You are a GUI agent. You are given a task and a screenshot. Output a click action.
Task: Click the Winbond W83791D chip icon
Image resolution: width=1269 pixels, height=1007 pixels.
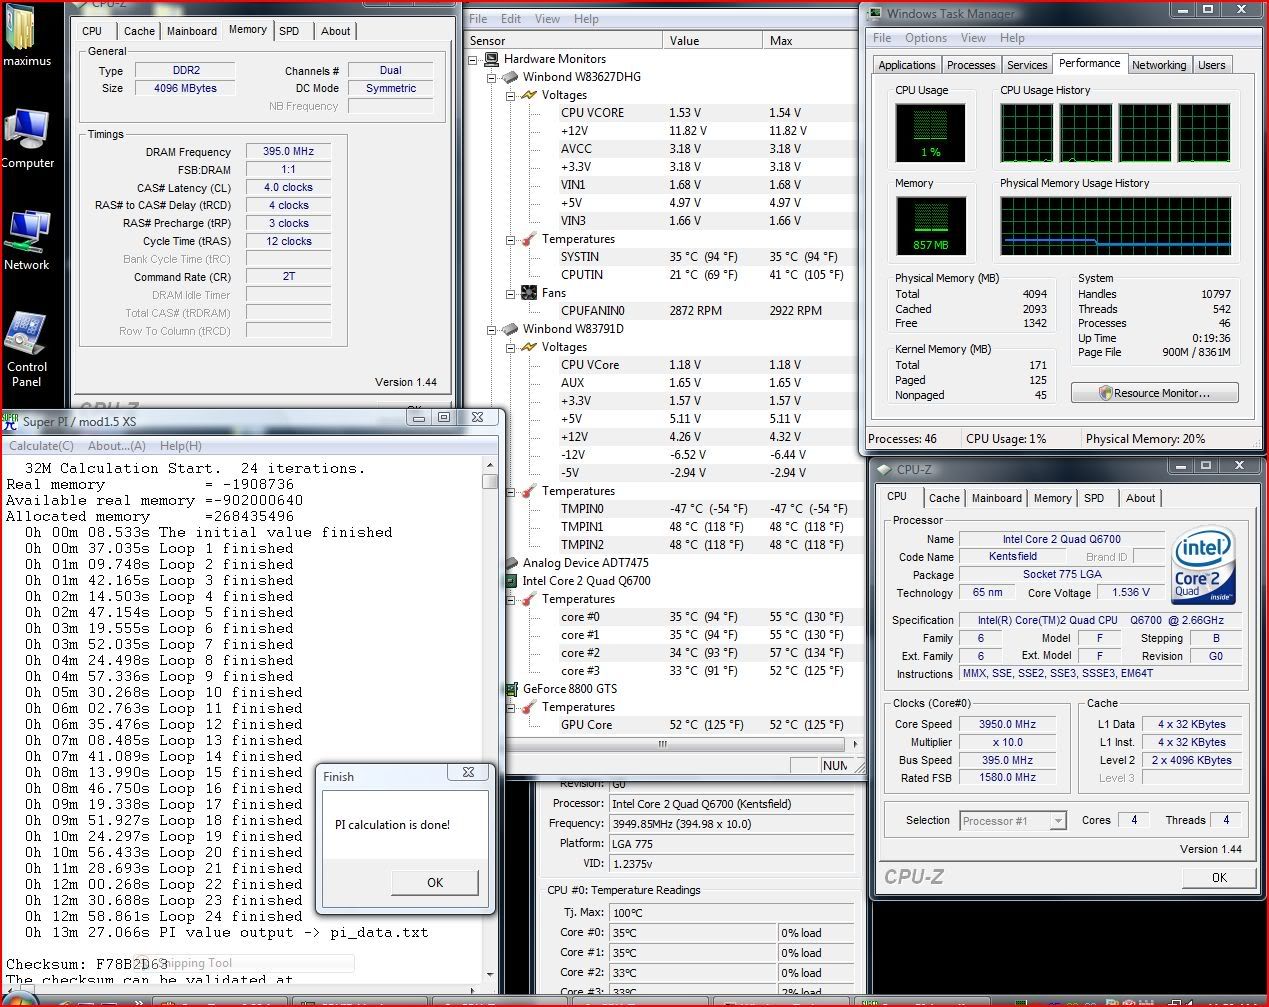point(510,329)
